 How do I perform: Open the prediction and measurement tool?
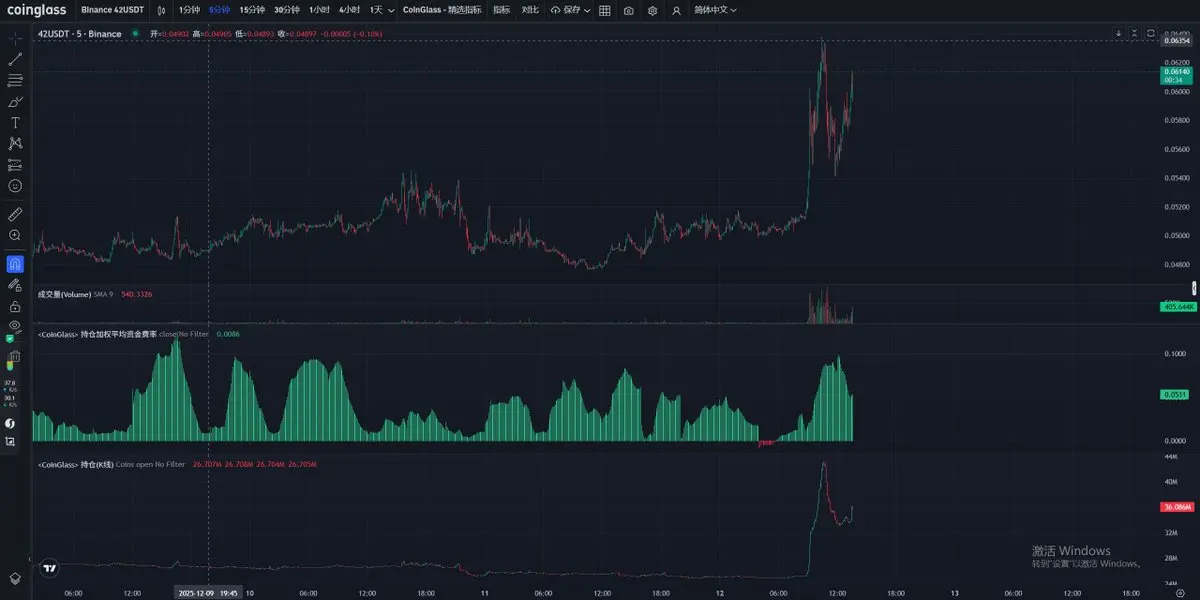click(x=15, y=164)
